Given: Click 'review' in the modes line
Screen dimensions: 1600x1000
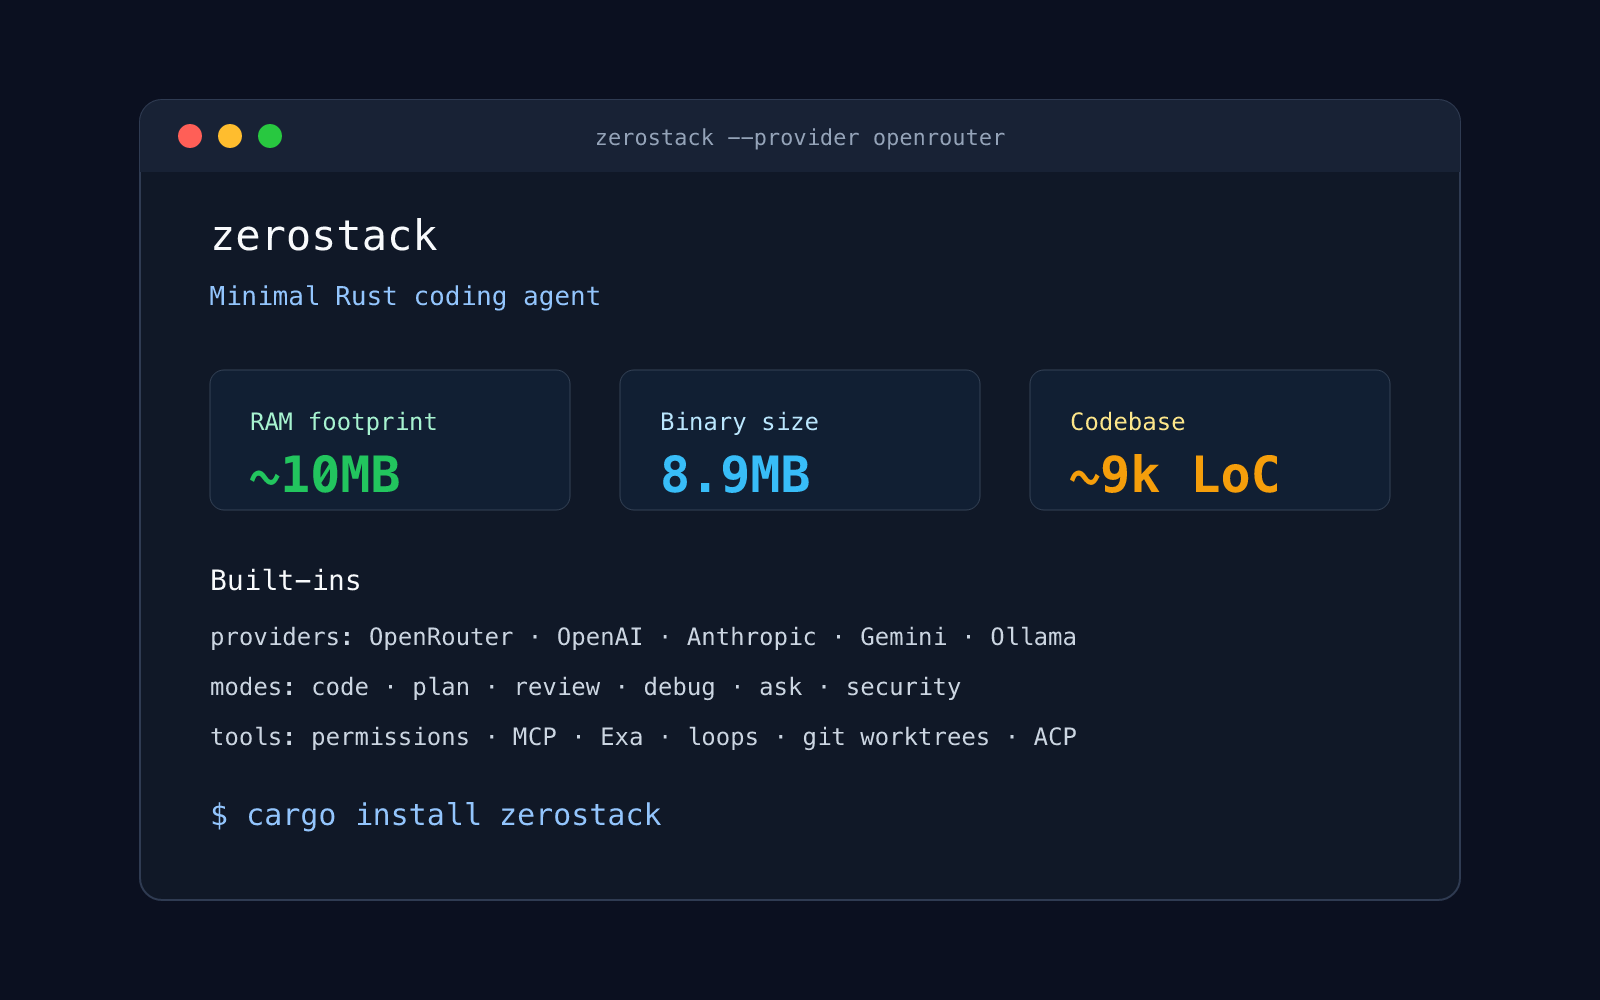Looking at the screenshot, I should click(557, 688).
